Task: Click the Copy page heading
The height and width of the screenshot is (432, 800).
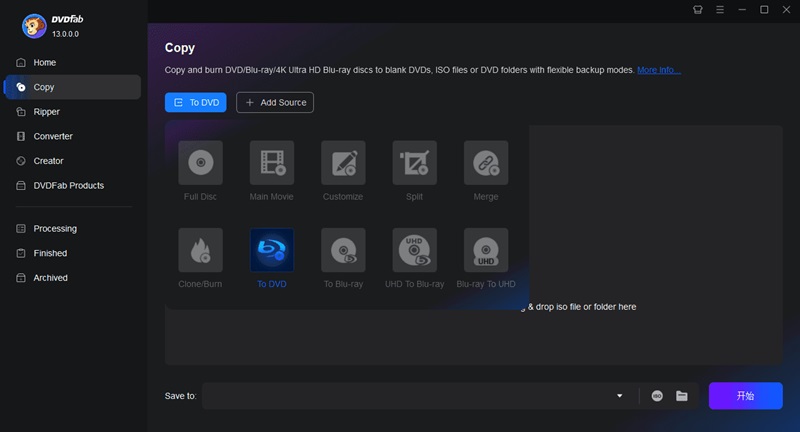Action: (x=180, y=48)
